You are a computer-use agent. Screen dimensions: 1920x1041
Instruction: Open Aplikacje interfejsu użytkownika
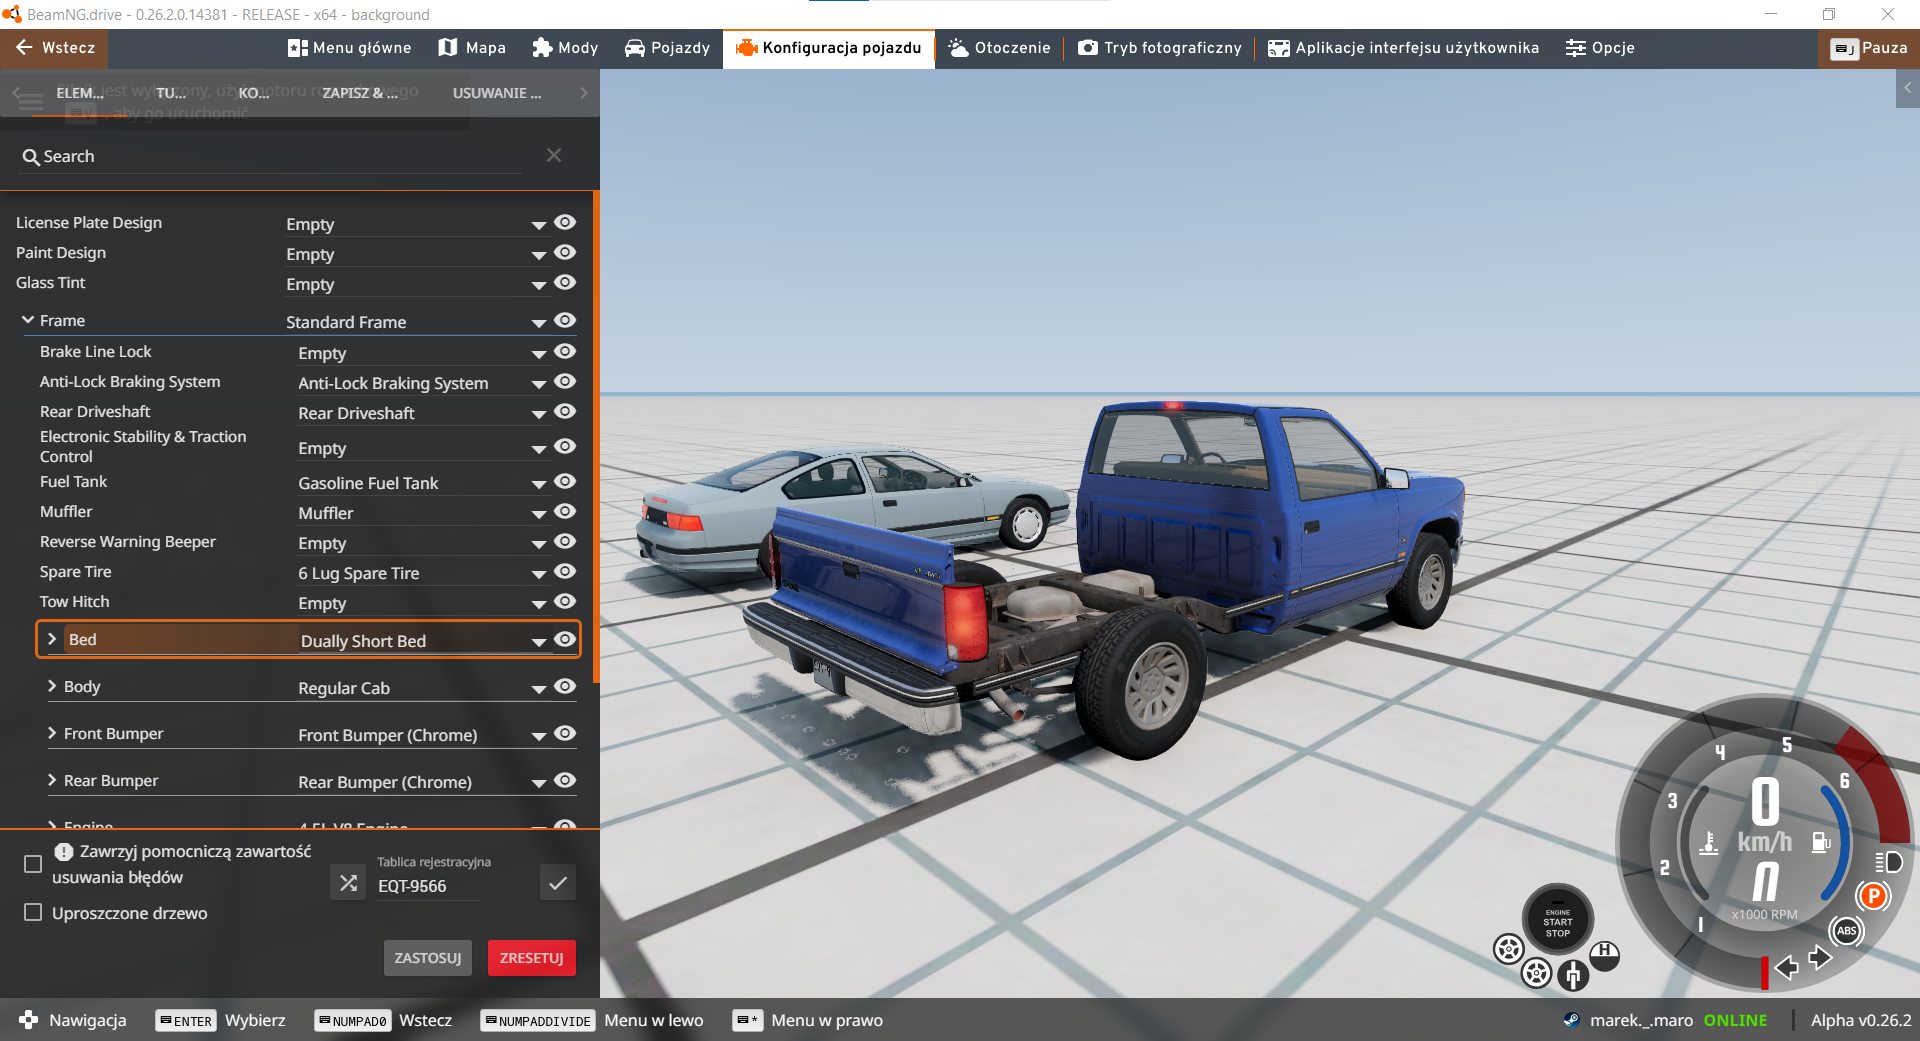(1403, 48)
